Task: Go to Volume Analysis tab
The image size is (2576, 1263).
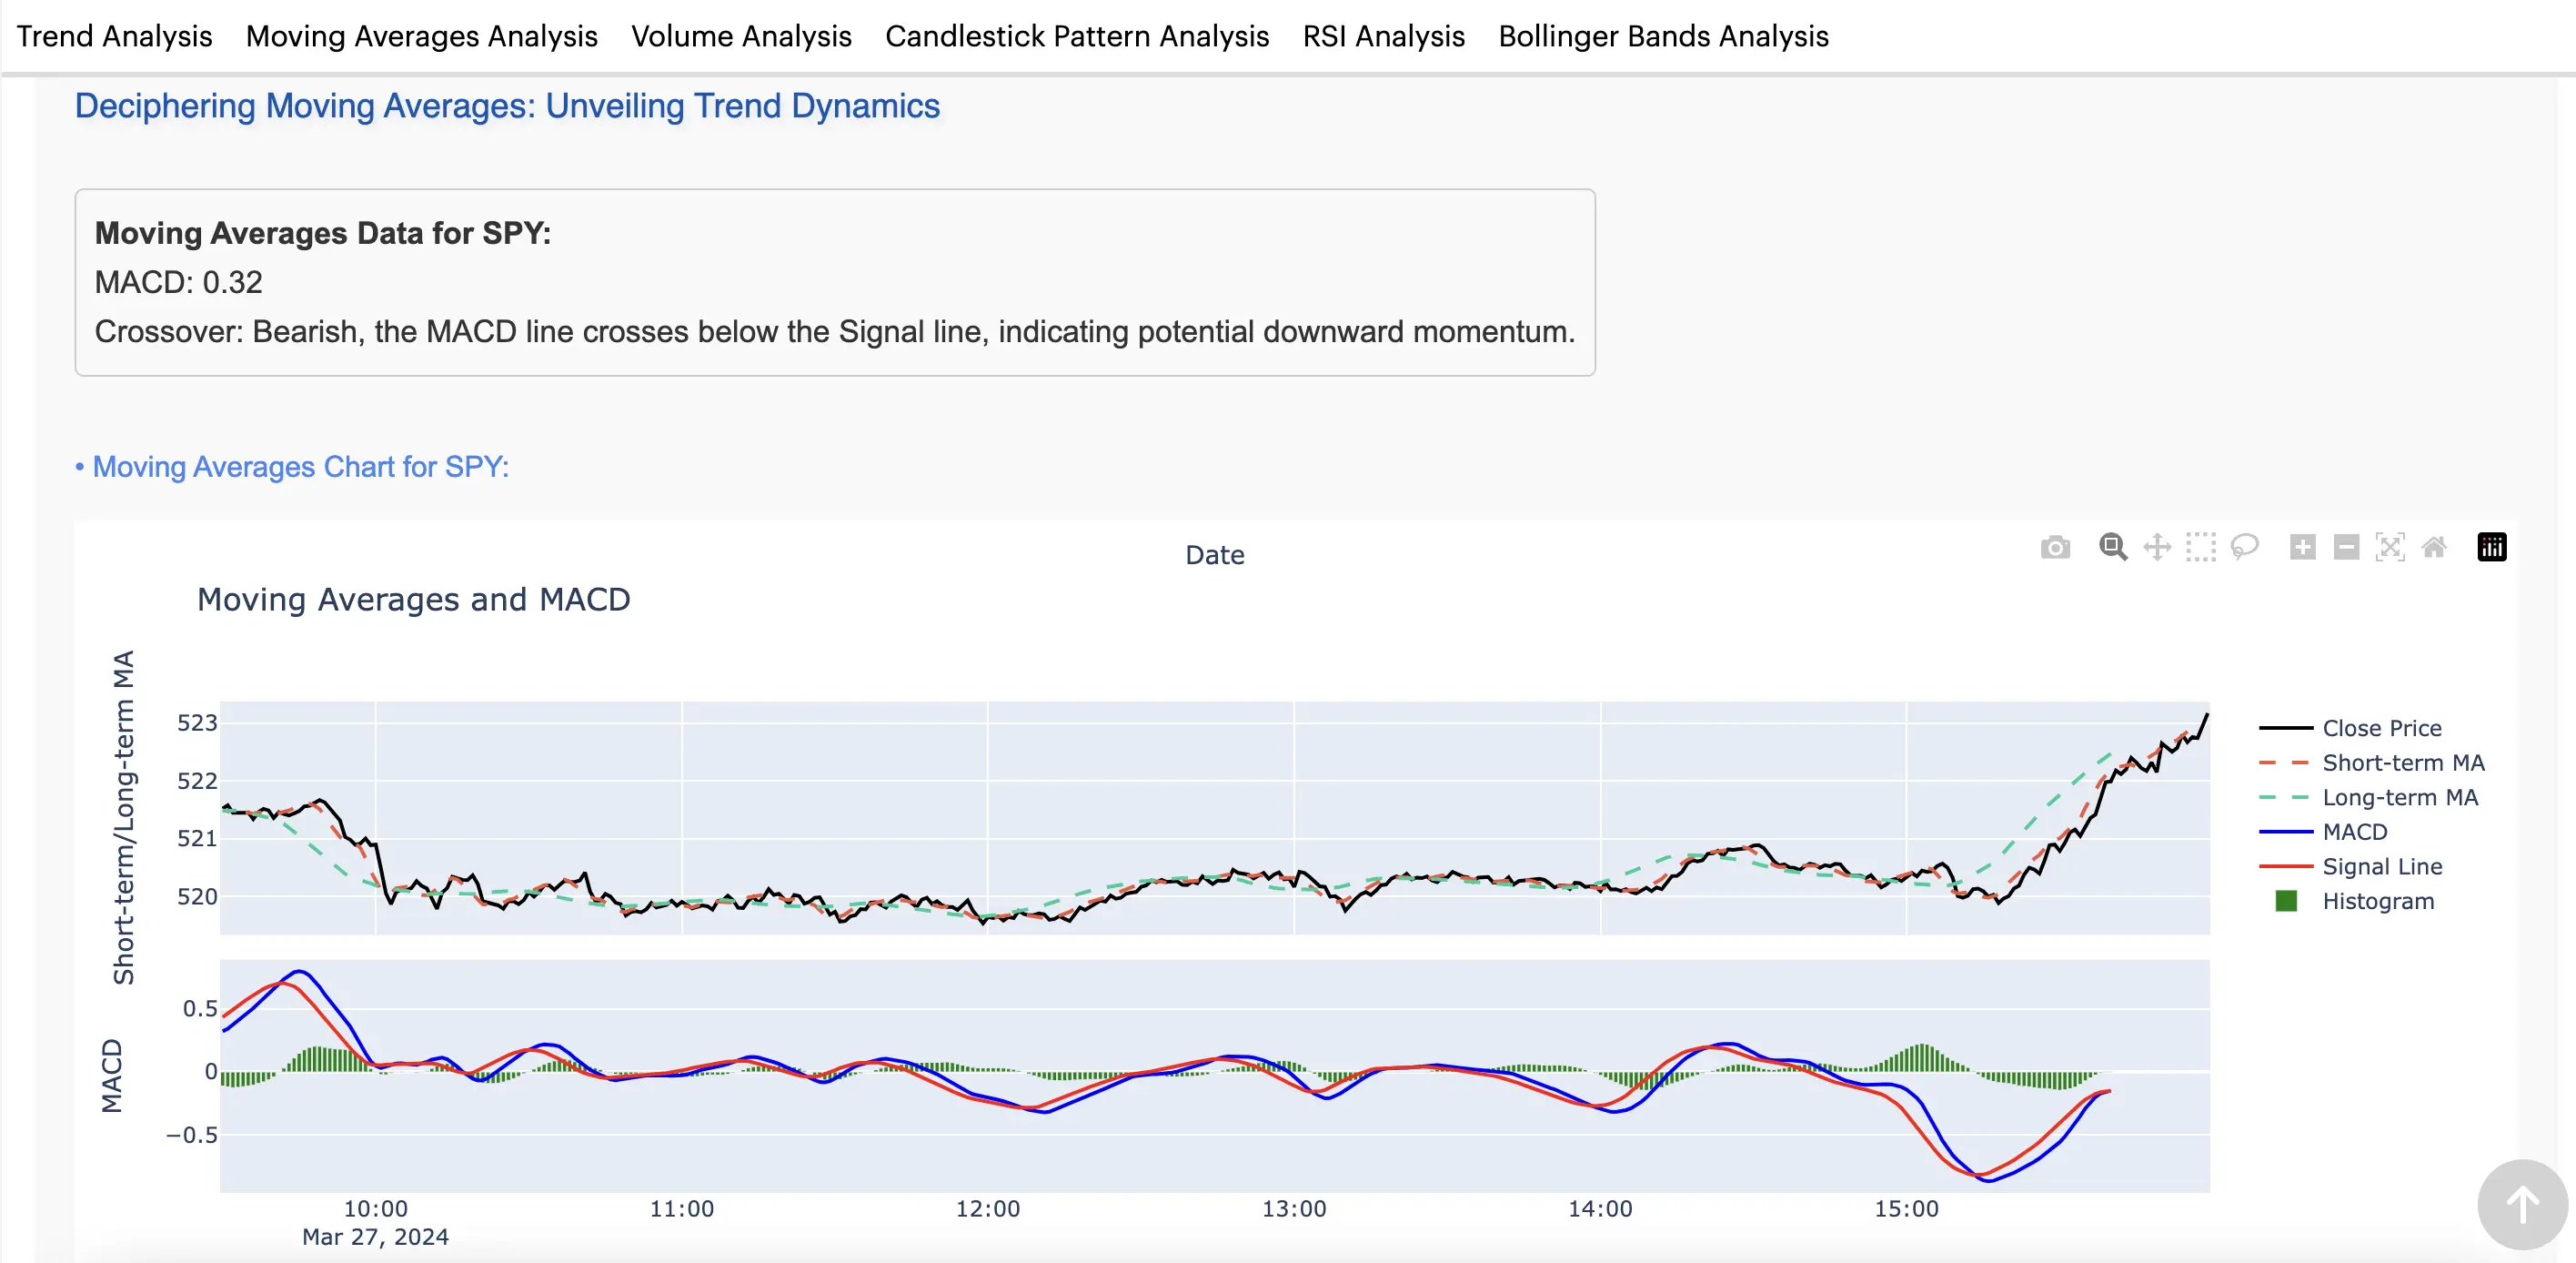Action: click(x=741, y=36)
